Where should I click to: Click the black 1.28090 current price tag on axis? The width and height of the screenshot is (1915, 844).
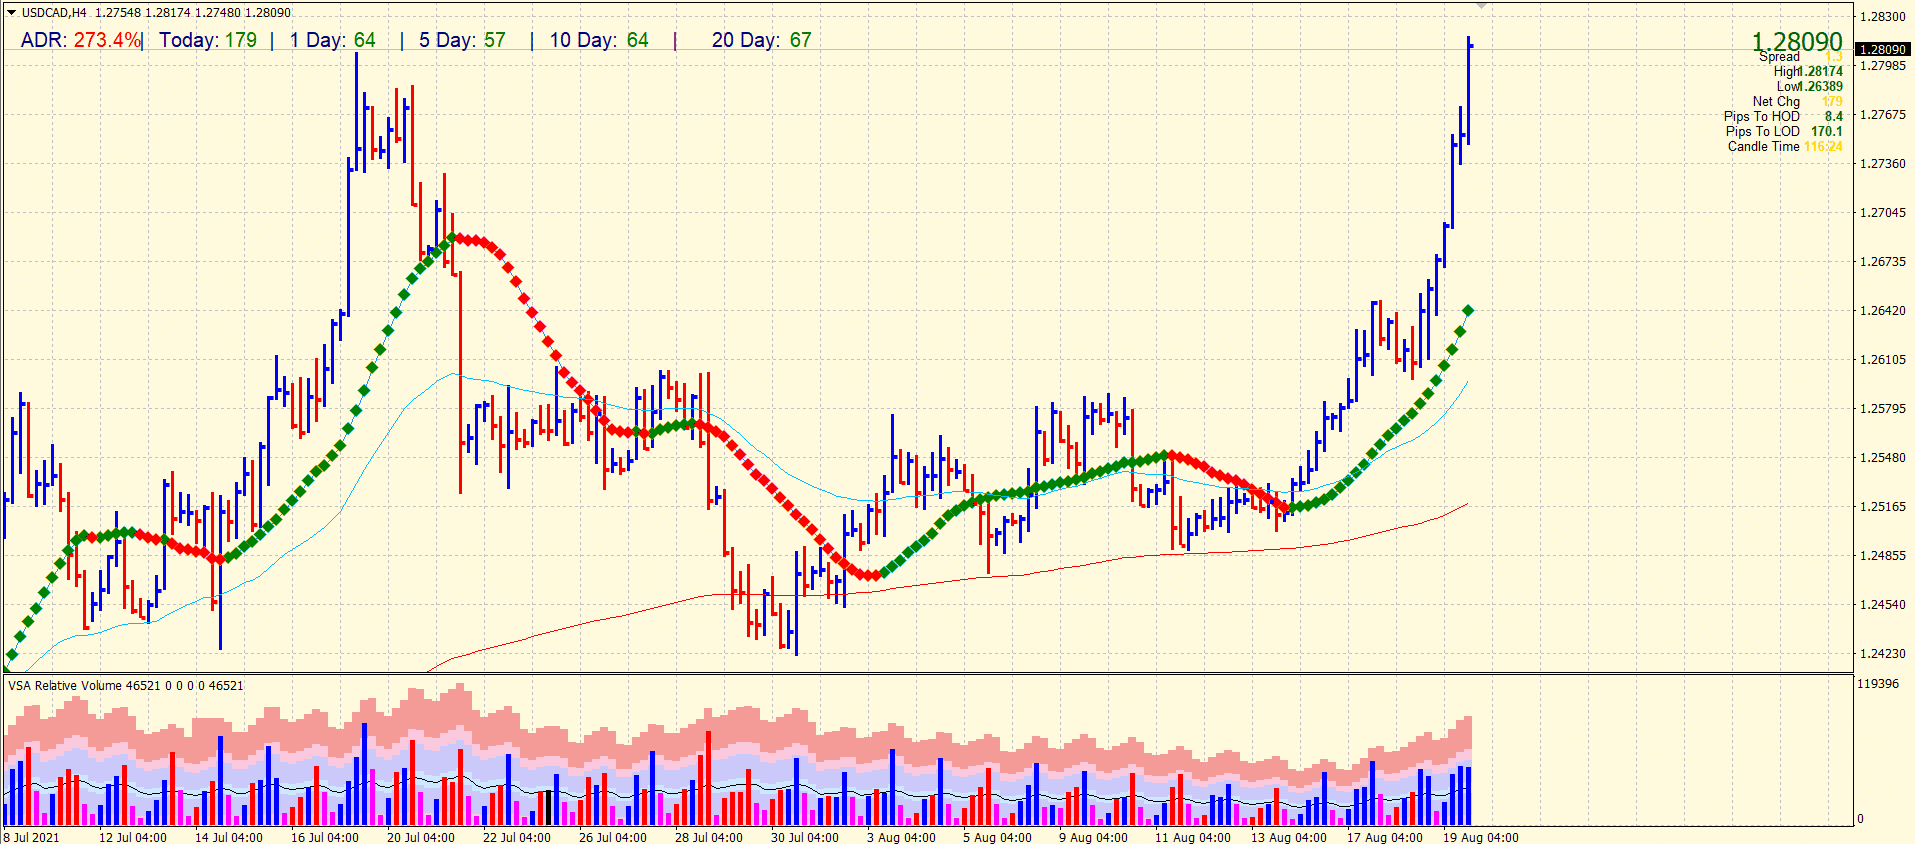(x=1882, y=49)
